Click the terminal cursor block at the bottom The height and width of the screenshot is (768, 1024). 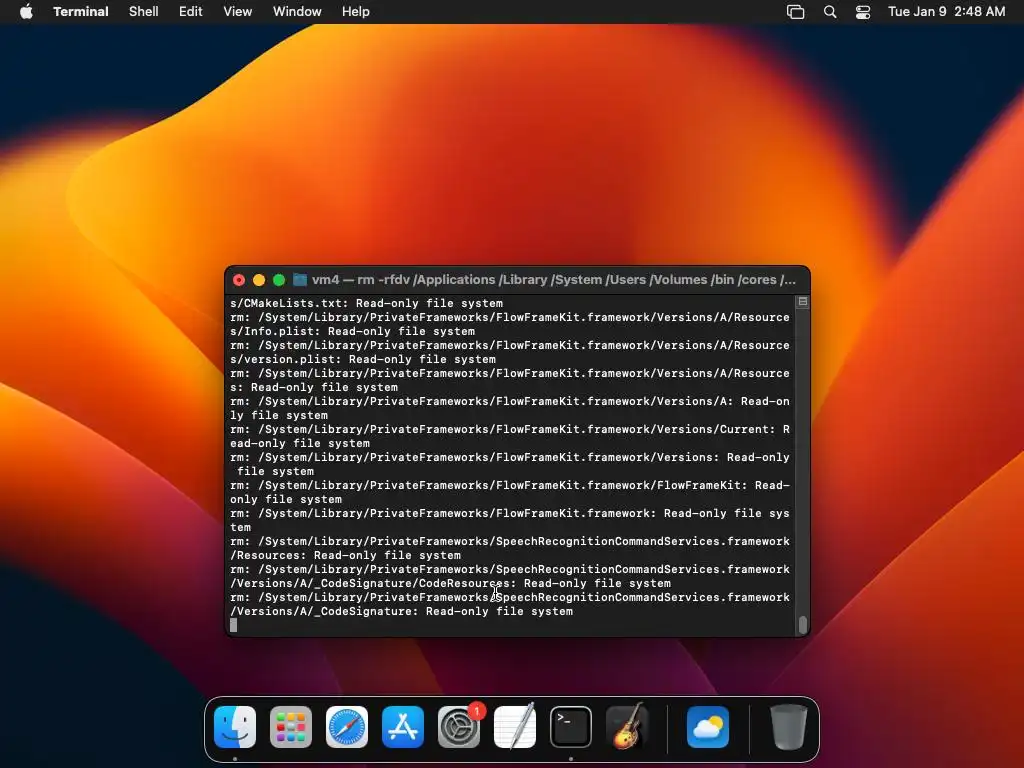pyautogui.click(x=234, y=625)
